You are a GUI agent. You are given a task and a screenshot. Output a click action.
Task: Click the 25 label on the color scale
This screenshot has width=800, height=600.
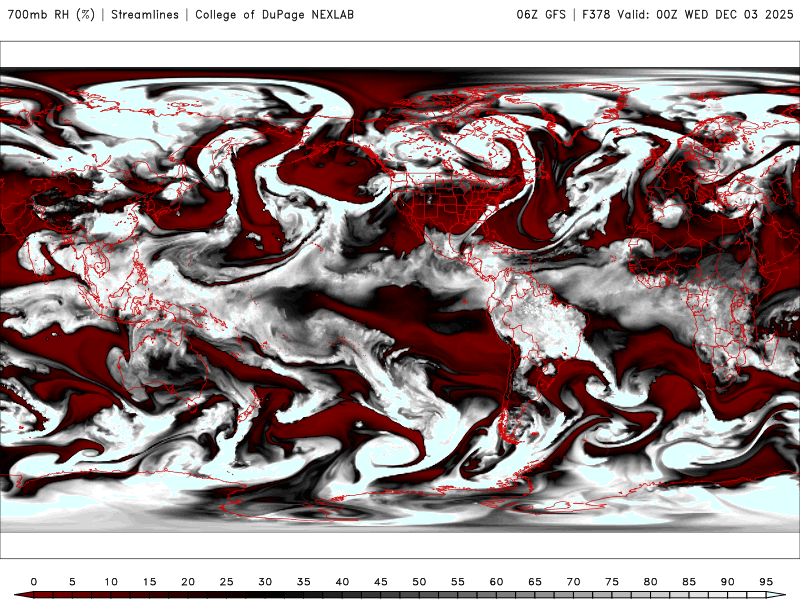(x=227, y=582)
